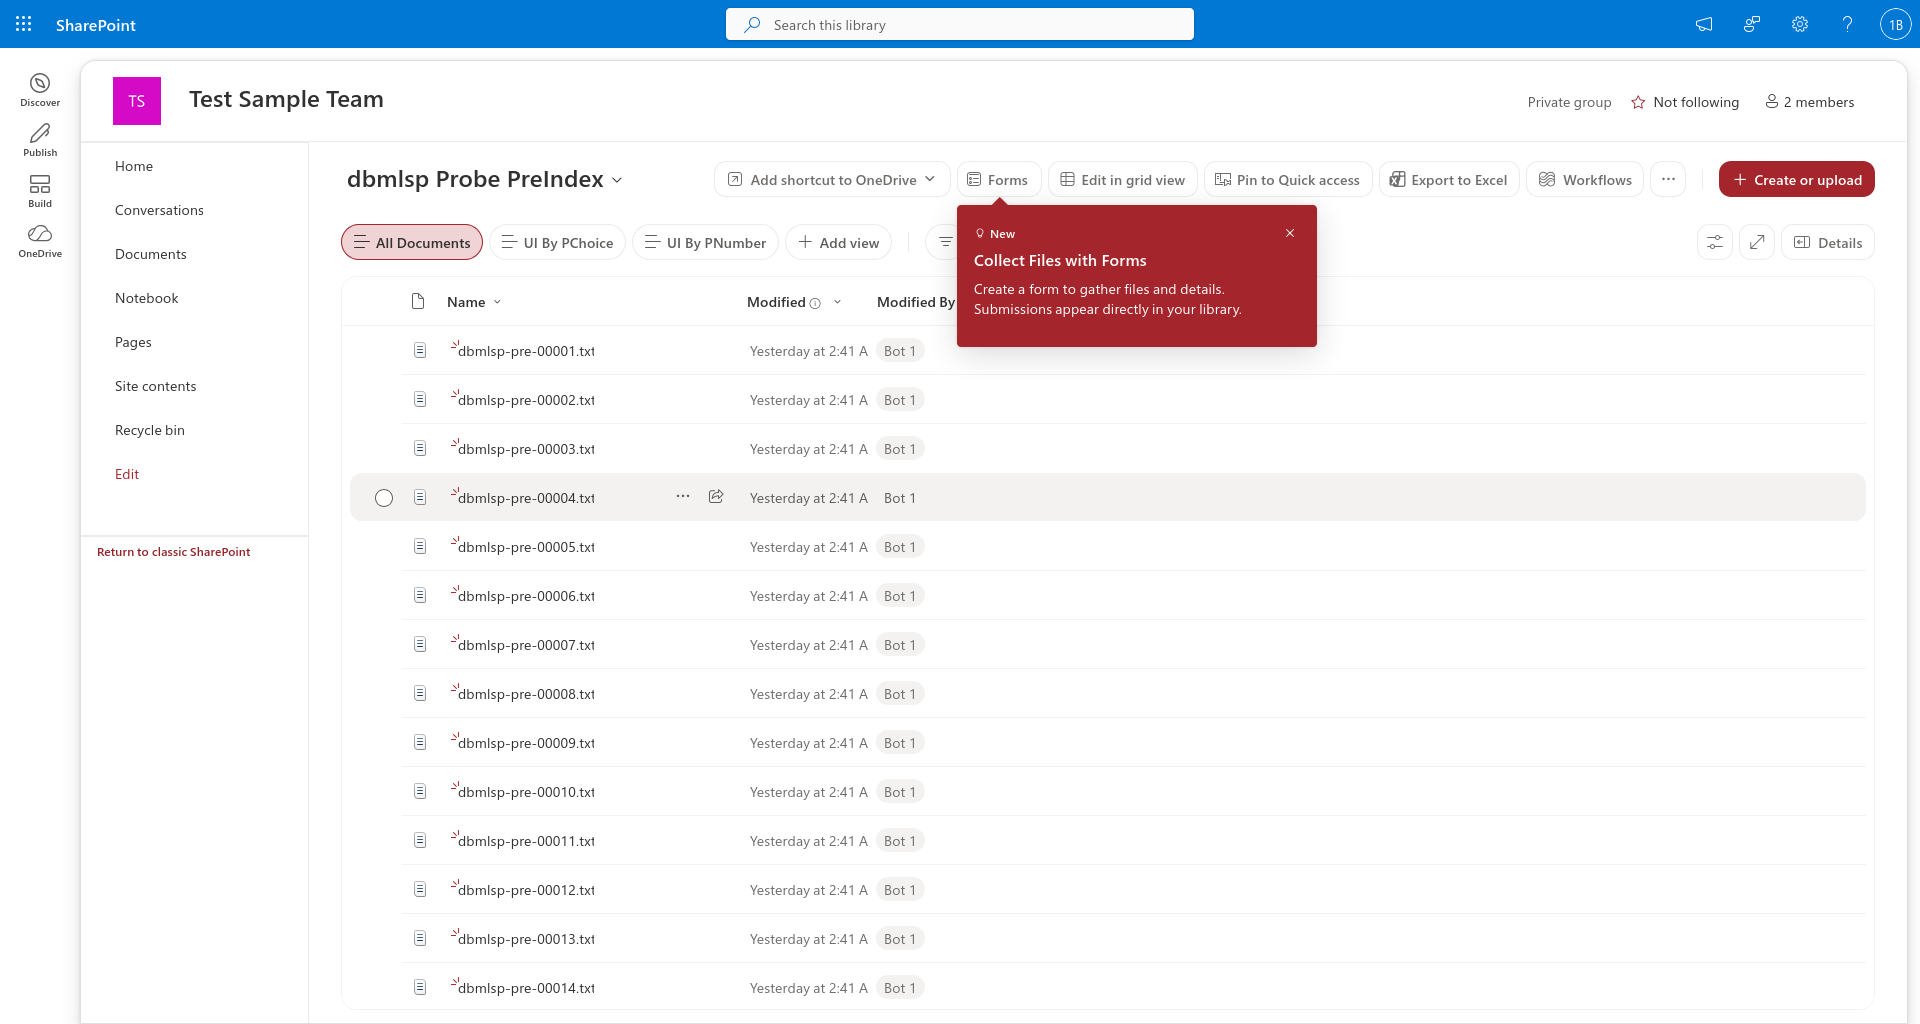Select dbmlsp-pre-00004.txt row circle checkbox
This screenshot has height=1024, width=1920.
384,498
